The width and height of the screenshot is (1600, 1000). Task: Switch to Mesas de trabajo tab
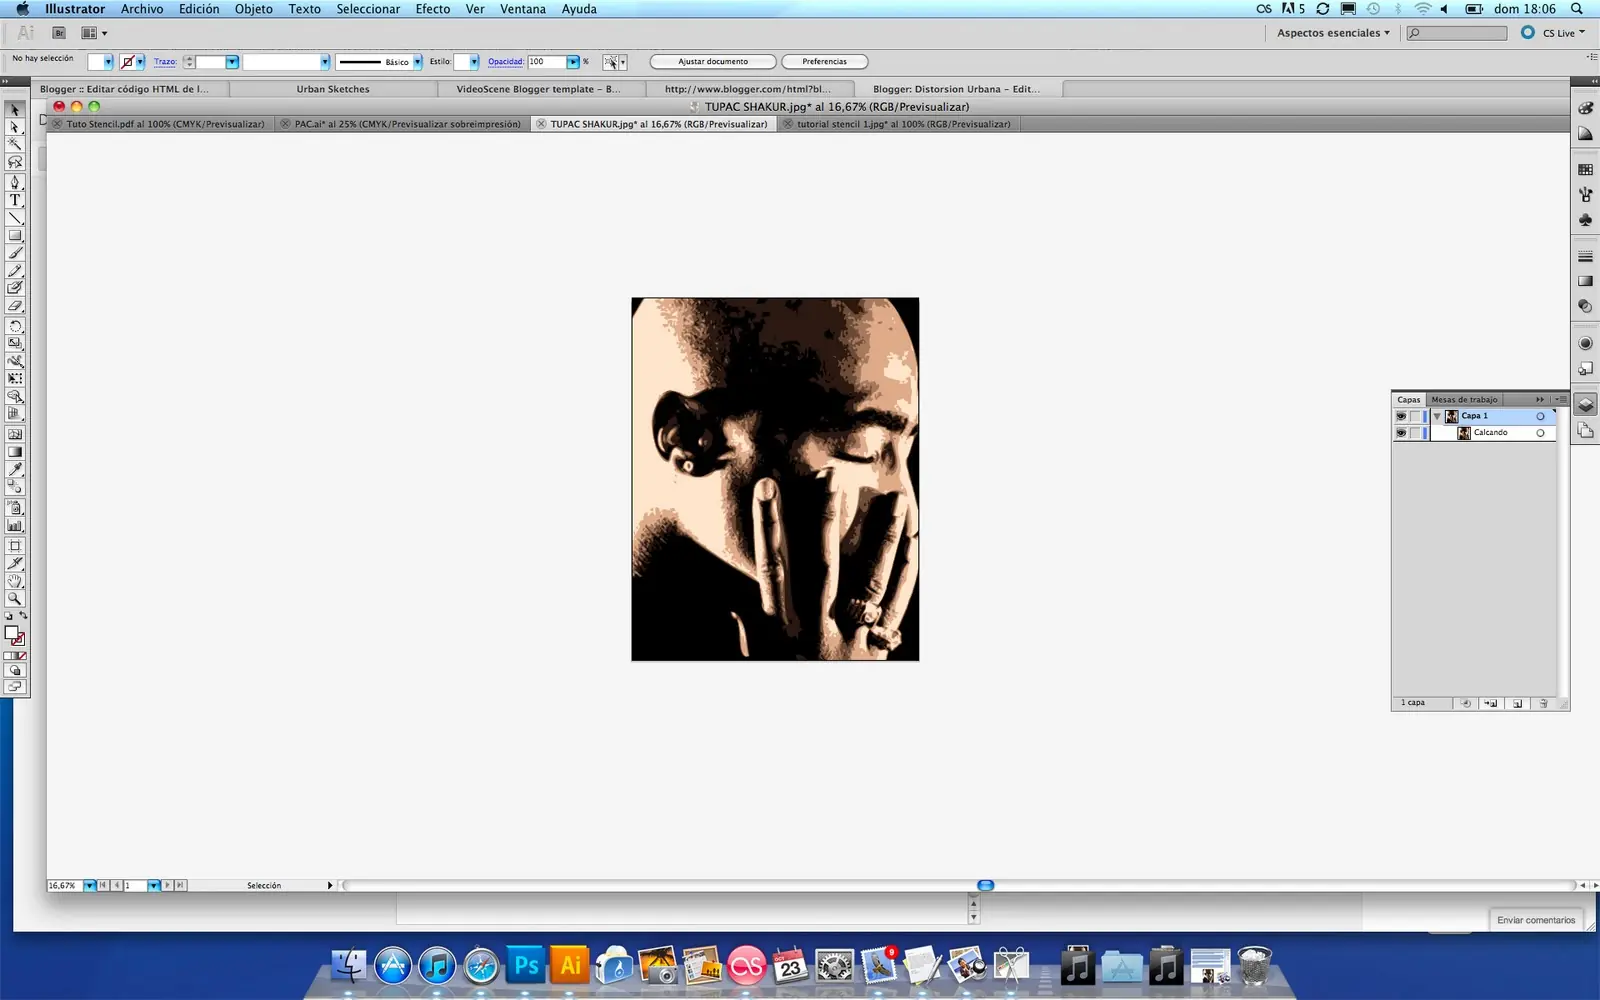click(1464, 399)
